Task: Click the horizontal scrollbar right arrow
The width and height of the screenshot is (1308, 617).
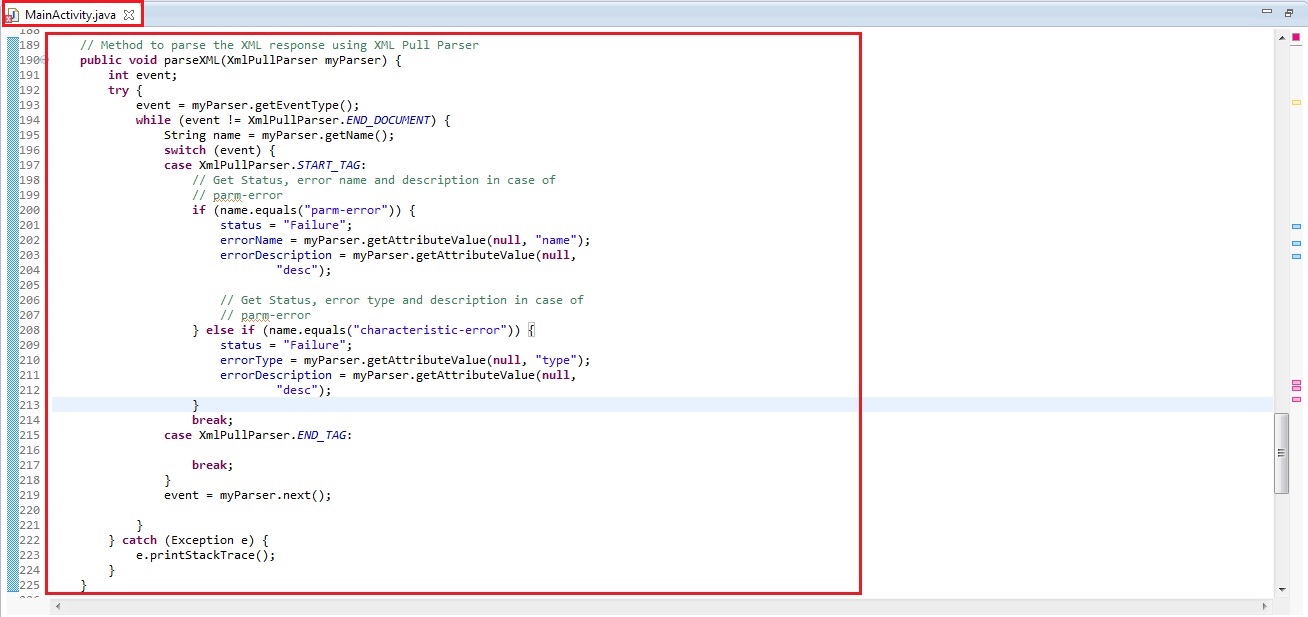Action: (1266, 606)
